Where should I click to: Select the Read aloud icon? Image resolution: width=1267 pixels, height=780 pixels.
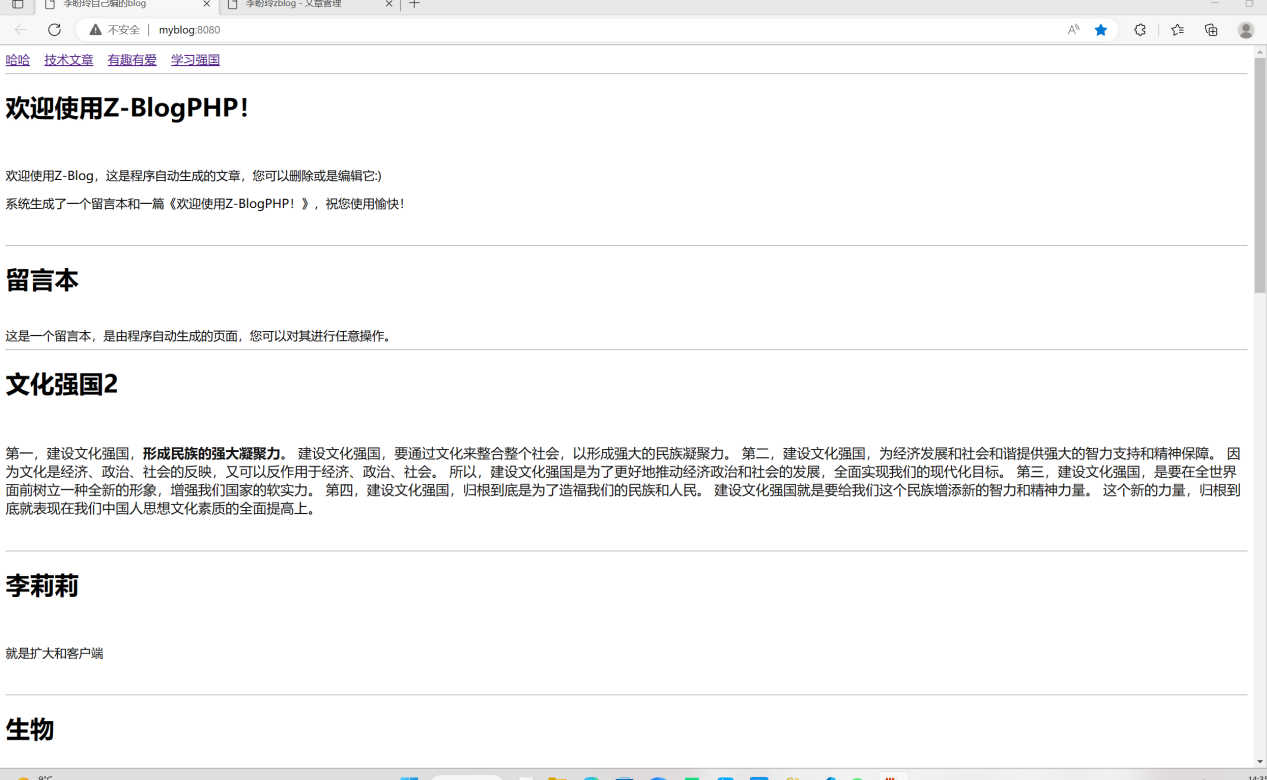coord(1075,30)
